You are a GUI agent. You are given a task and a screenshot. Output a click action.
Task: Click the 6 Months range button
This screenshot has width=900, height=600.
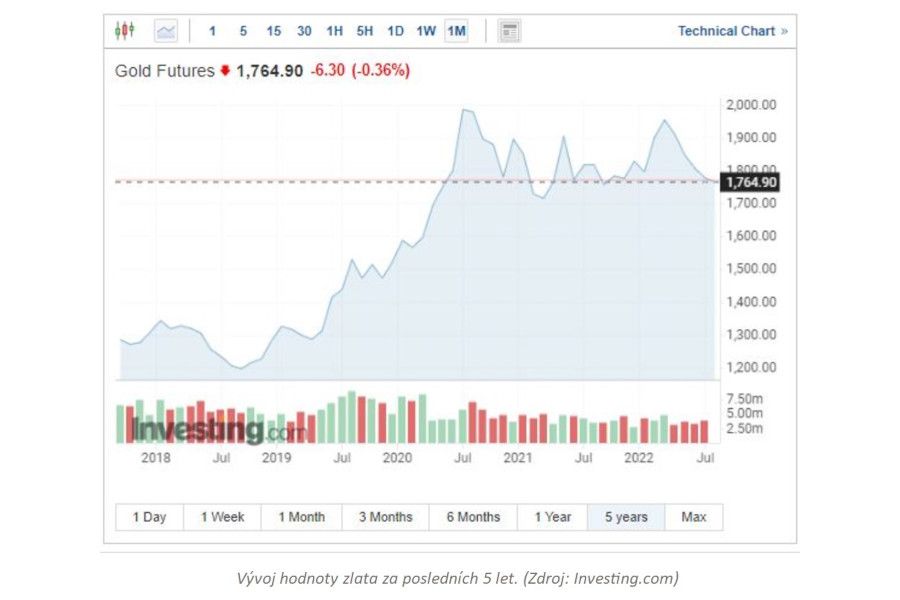473,517
